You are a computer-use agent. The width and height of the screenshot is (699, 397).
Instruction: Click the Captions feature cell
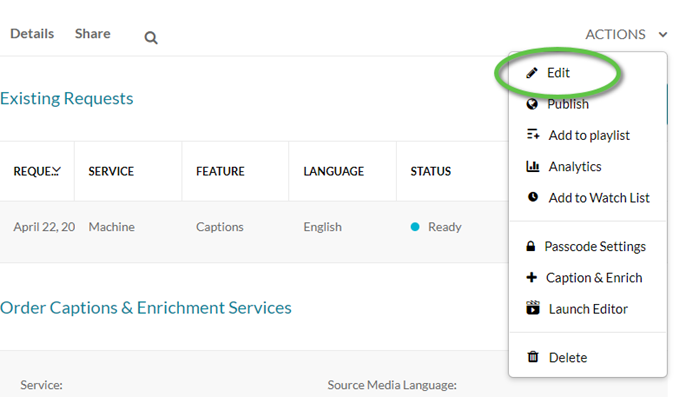click(x=220, y=227)
